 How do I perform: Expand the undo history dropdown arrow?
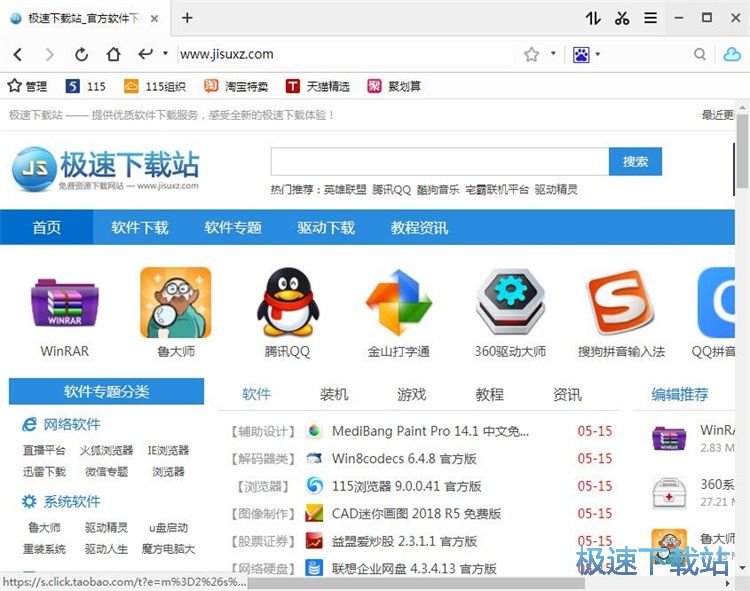165,53
